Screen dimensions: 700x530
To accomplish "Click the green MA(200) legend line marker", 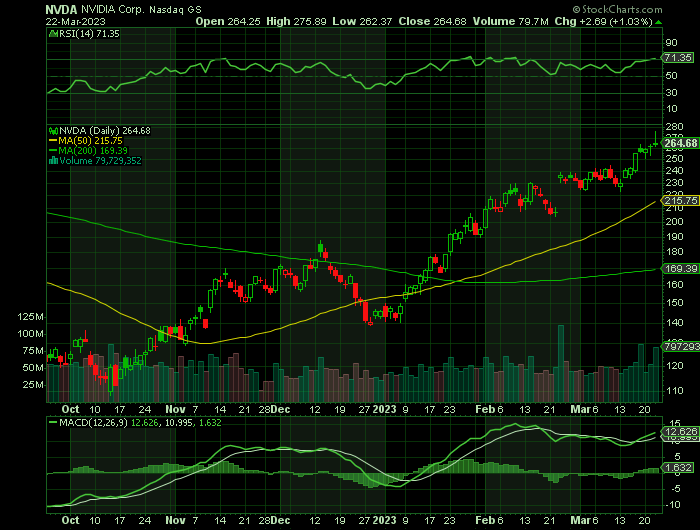I will click(53, 151).
